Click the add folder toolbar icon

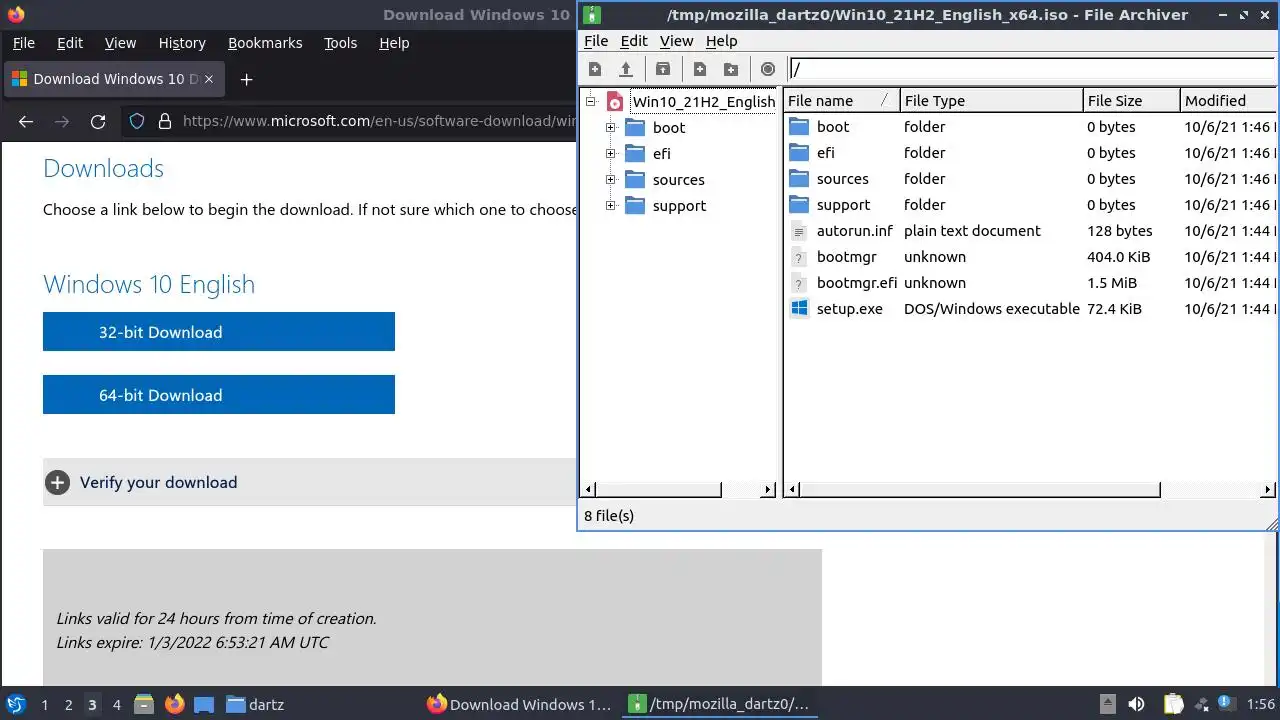[x=731, y=69]
